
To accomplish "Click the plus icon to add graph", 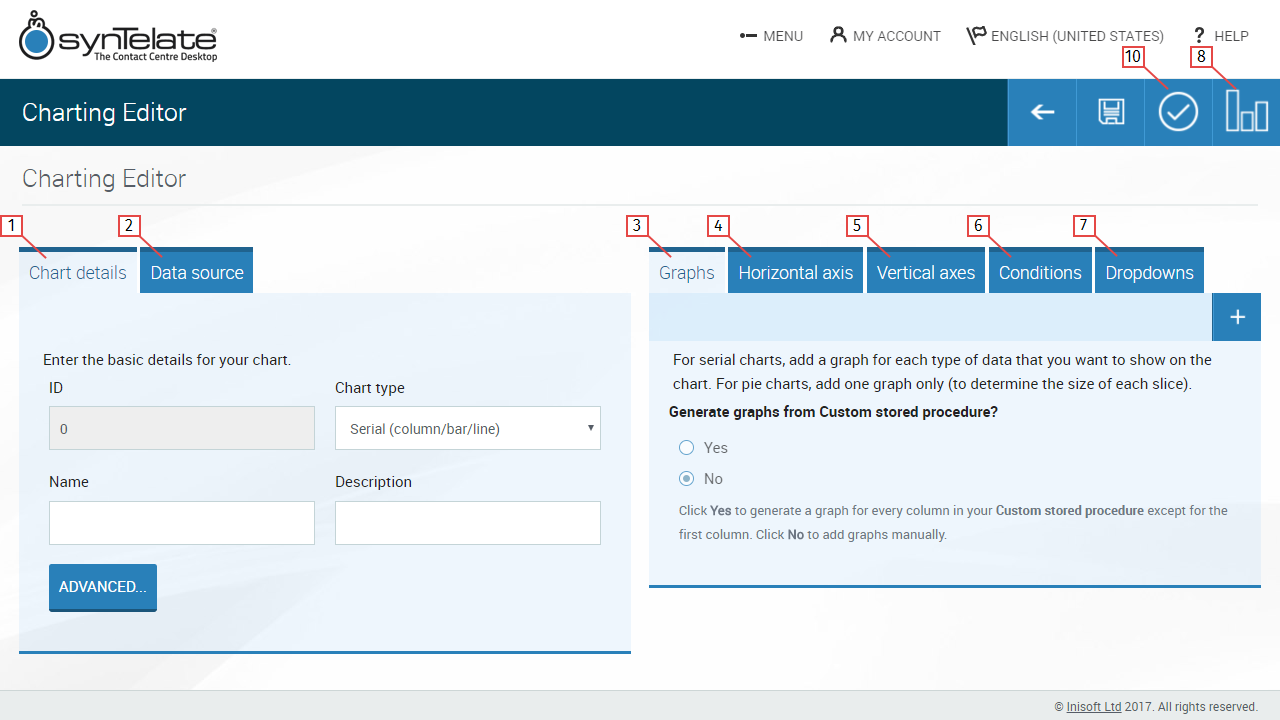I will (1236, 317).
